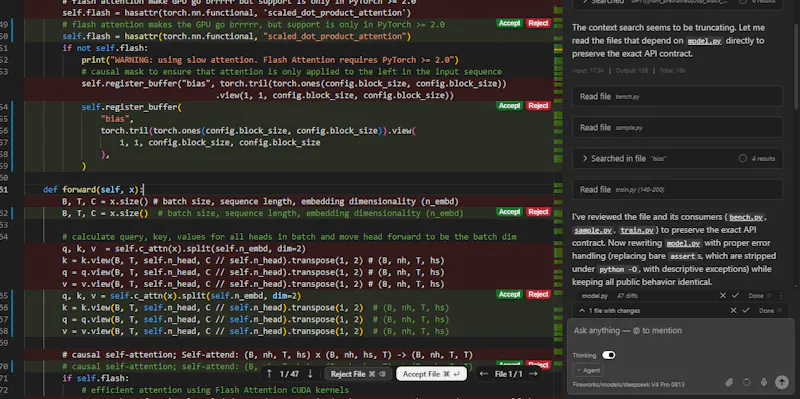This screenshot has height=399, width=800.
Task: Go to previous diff with up arrow
Action: (x=269, y=374)
